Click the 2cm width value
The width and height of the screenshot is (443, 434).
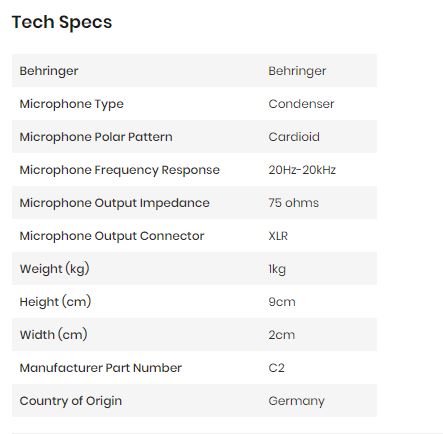tap(282, 335)
